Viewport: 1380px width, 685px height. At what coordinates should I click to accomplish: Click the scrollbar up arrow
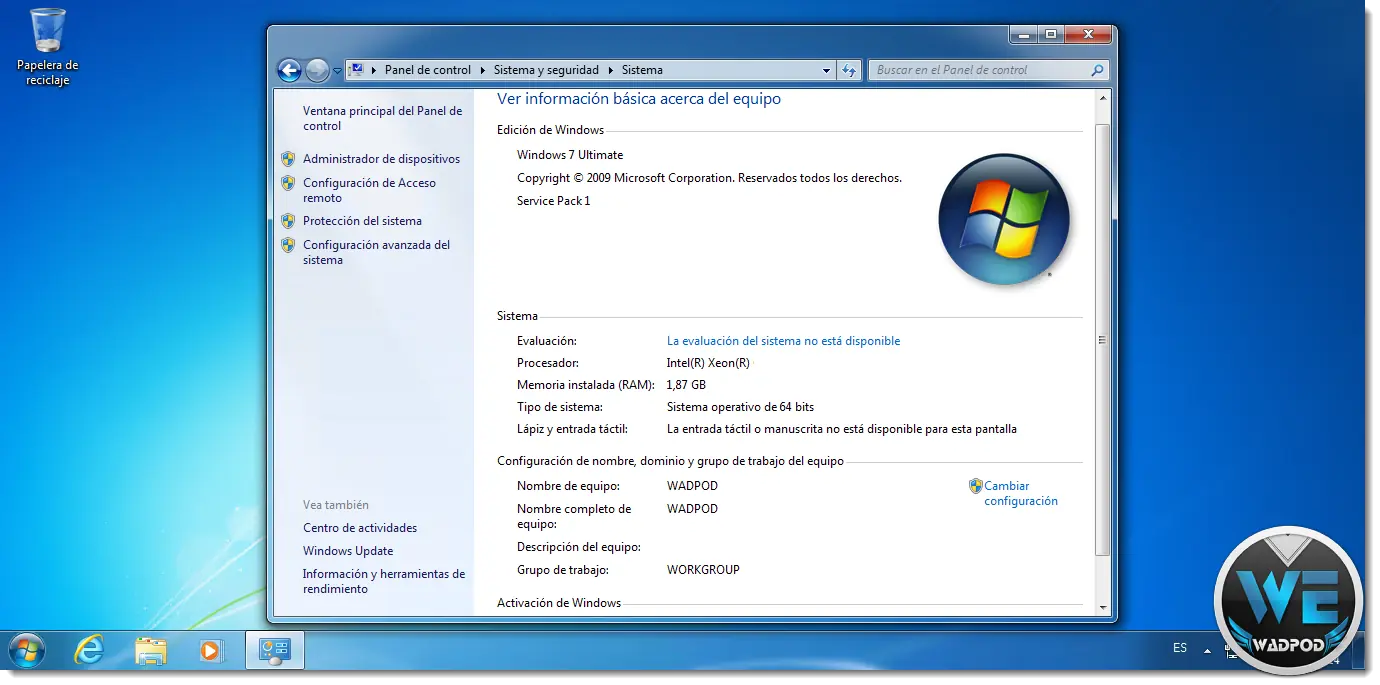(1103, 98)
